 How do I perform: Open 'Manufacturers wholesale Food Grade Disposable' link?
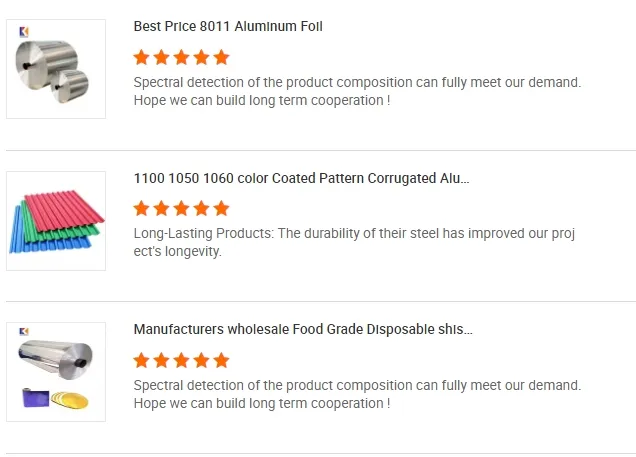tap(303, 329)
